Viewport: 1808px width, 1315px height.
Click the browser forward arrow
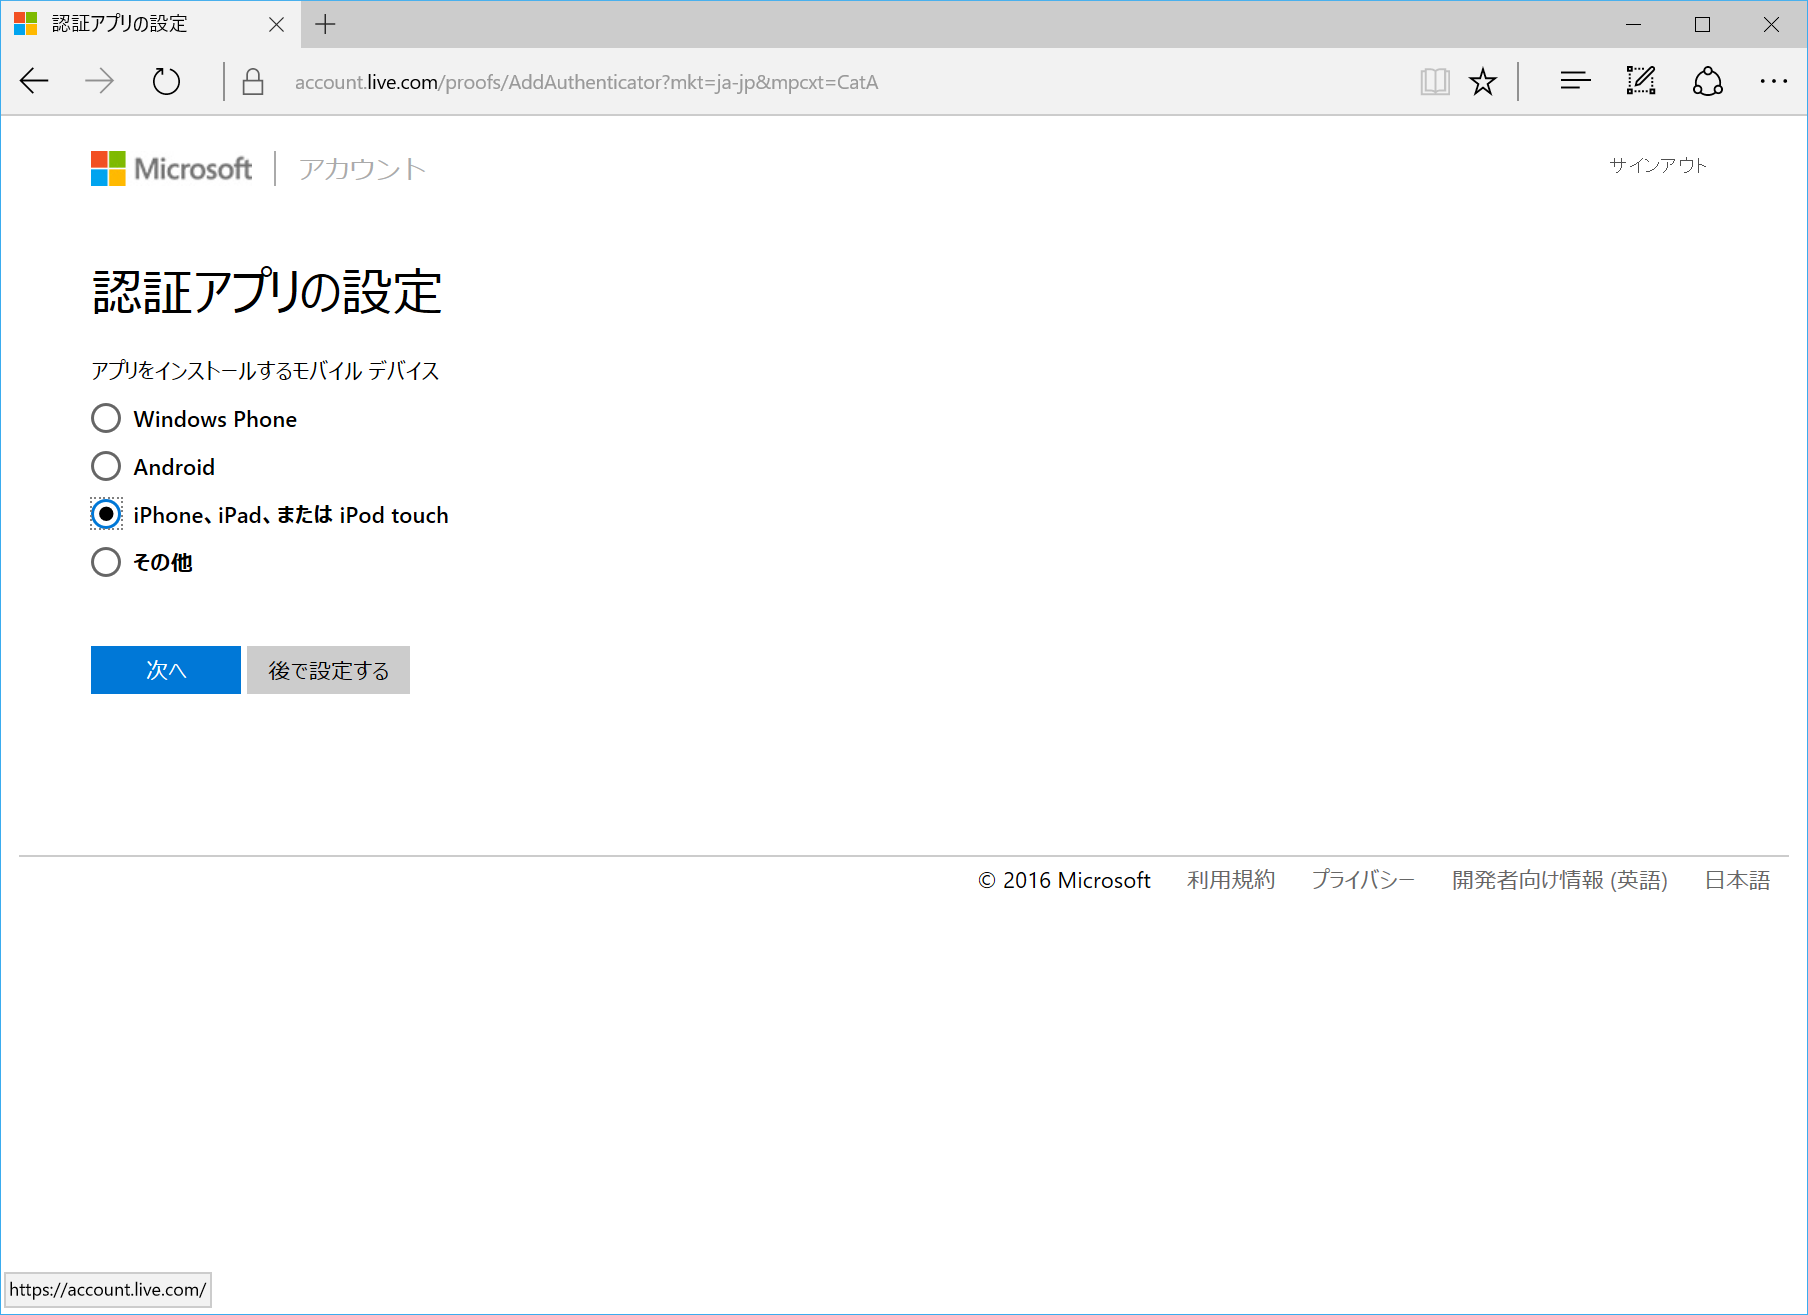point(99,81)
